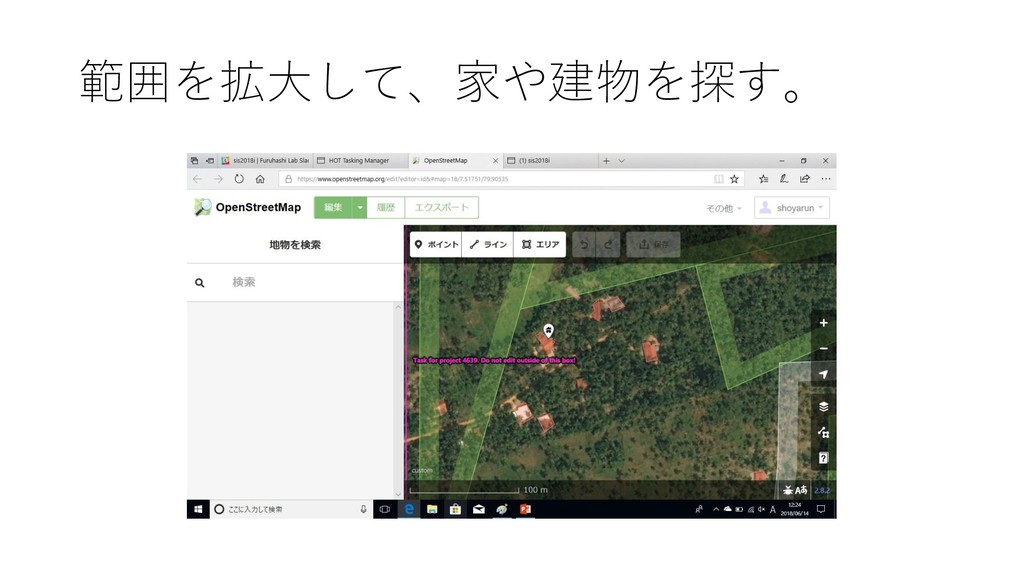This screenshot has width=1024, height=576.
Task: Show hidden system tray icons chevron
Action: point(716,509)
